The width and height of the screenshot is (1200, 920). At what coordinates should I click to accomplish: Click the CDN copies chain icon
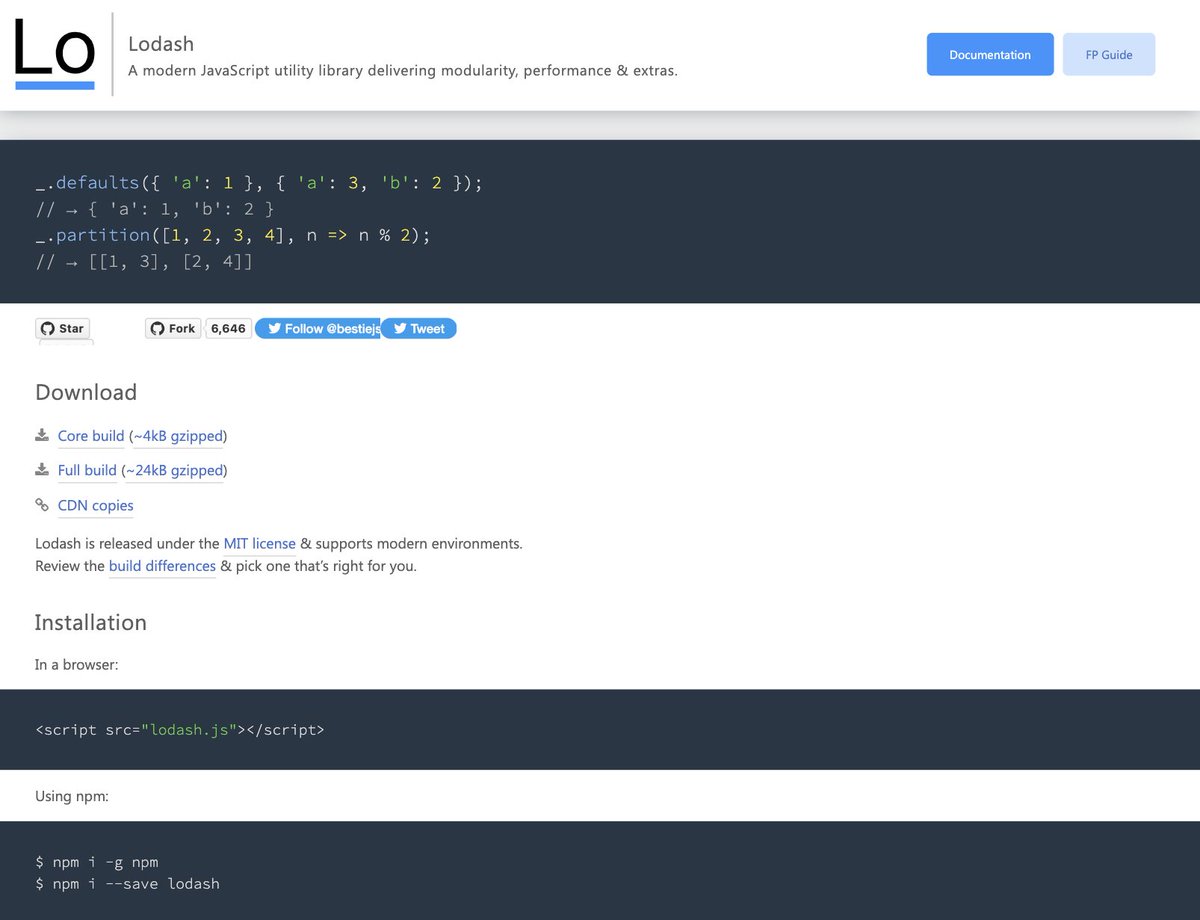(42, 505)
